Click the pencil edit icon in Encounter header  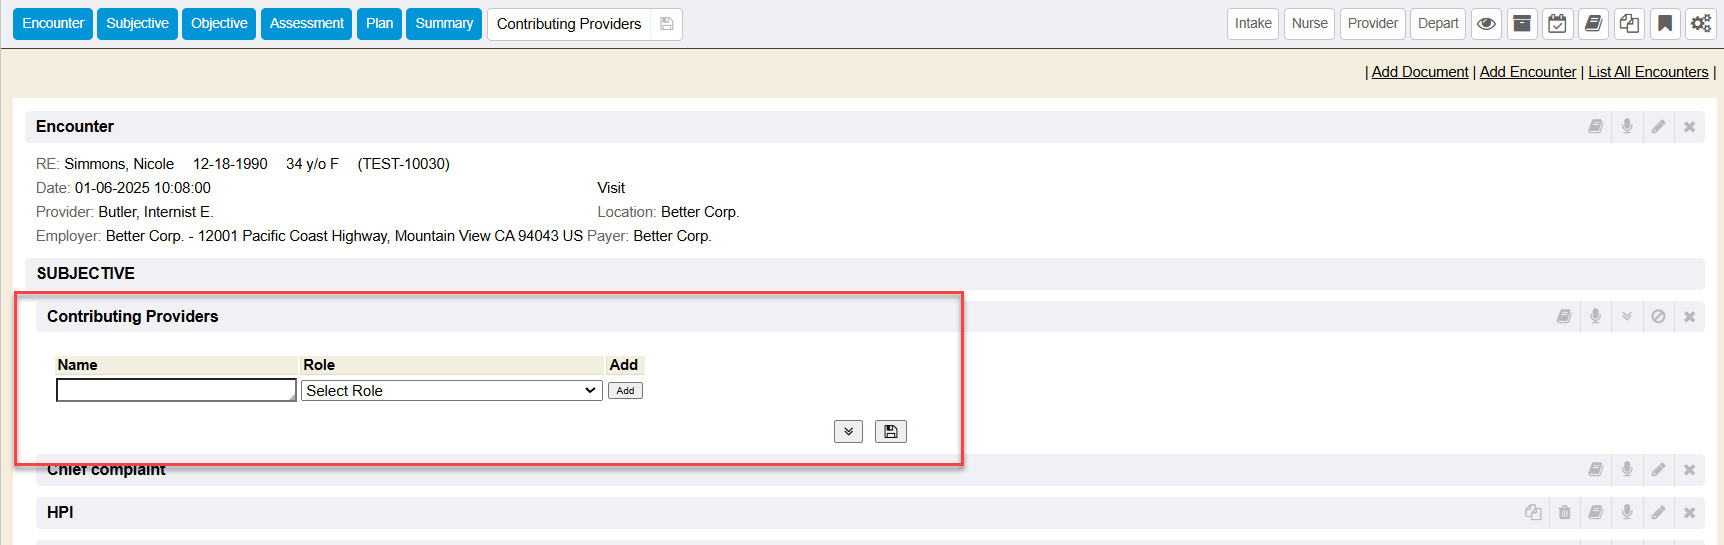pos(1658,127)
